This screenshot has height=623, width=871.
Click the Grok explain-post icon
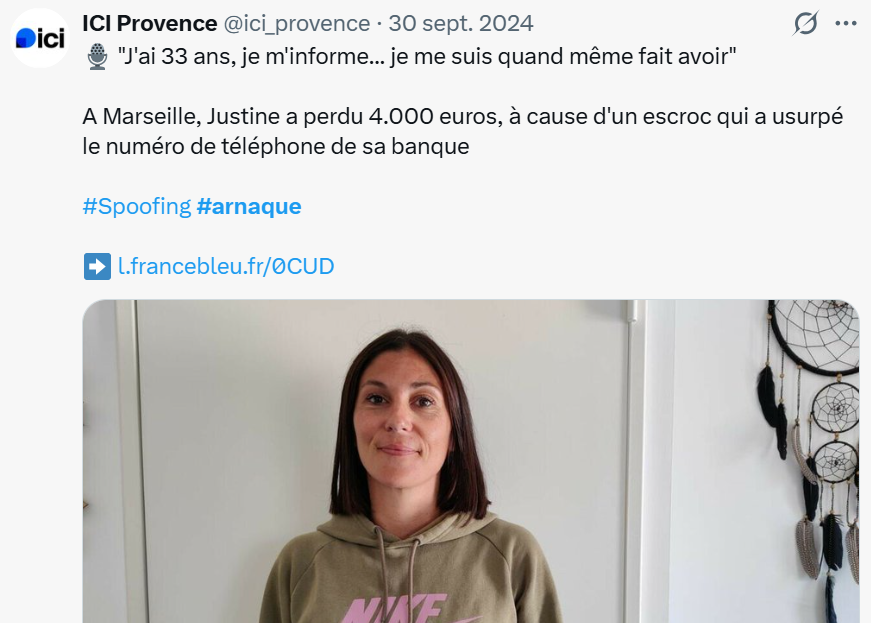pyautogui.click(x=805, y=23)
